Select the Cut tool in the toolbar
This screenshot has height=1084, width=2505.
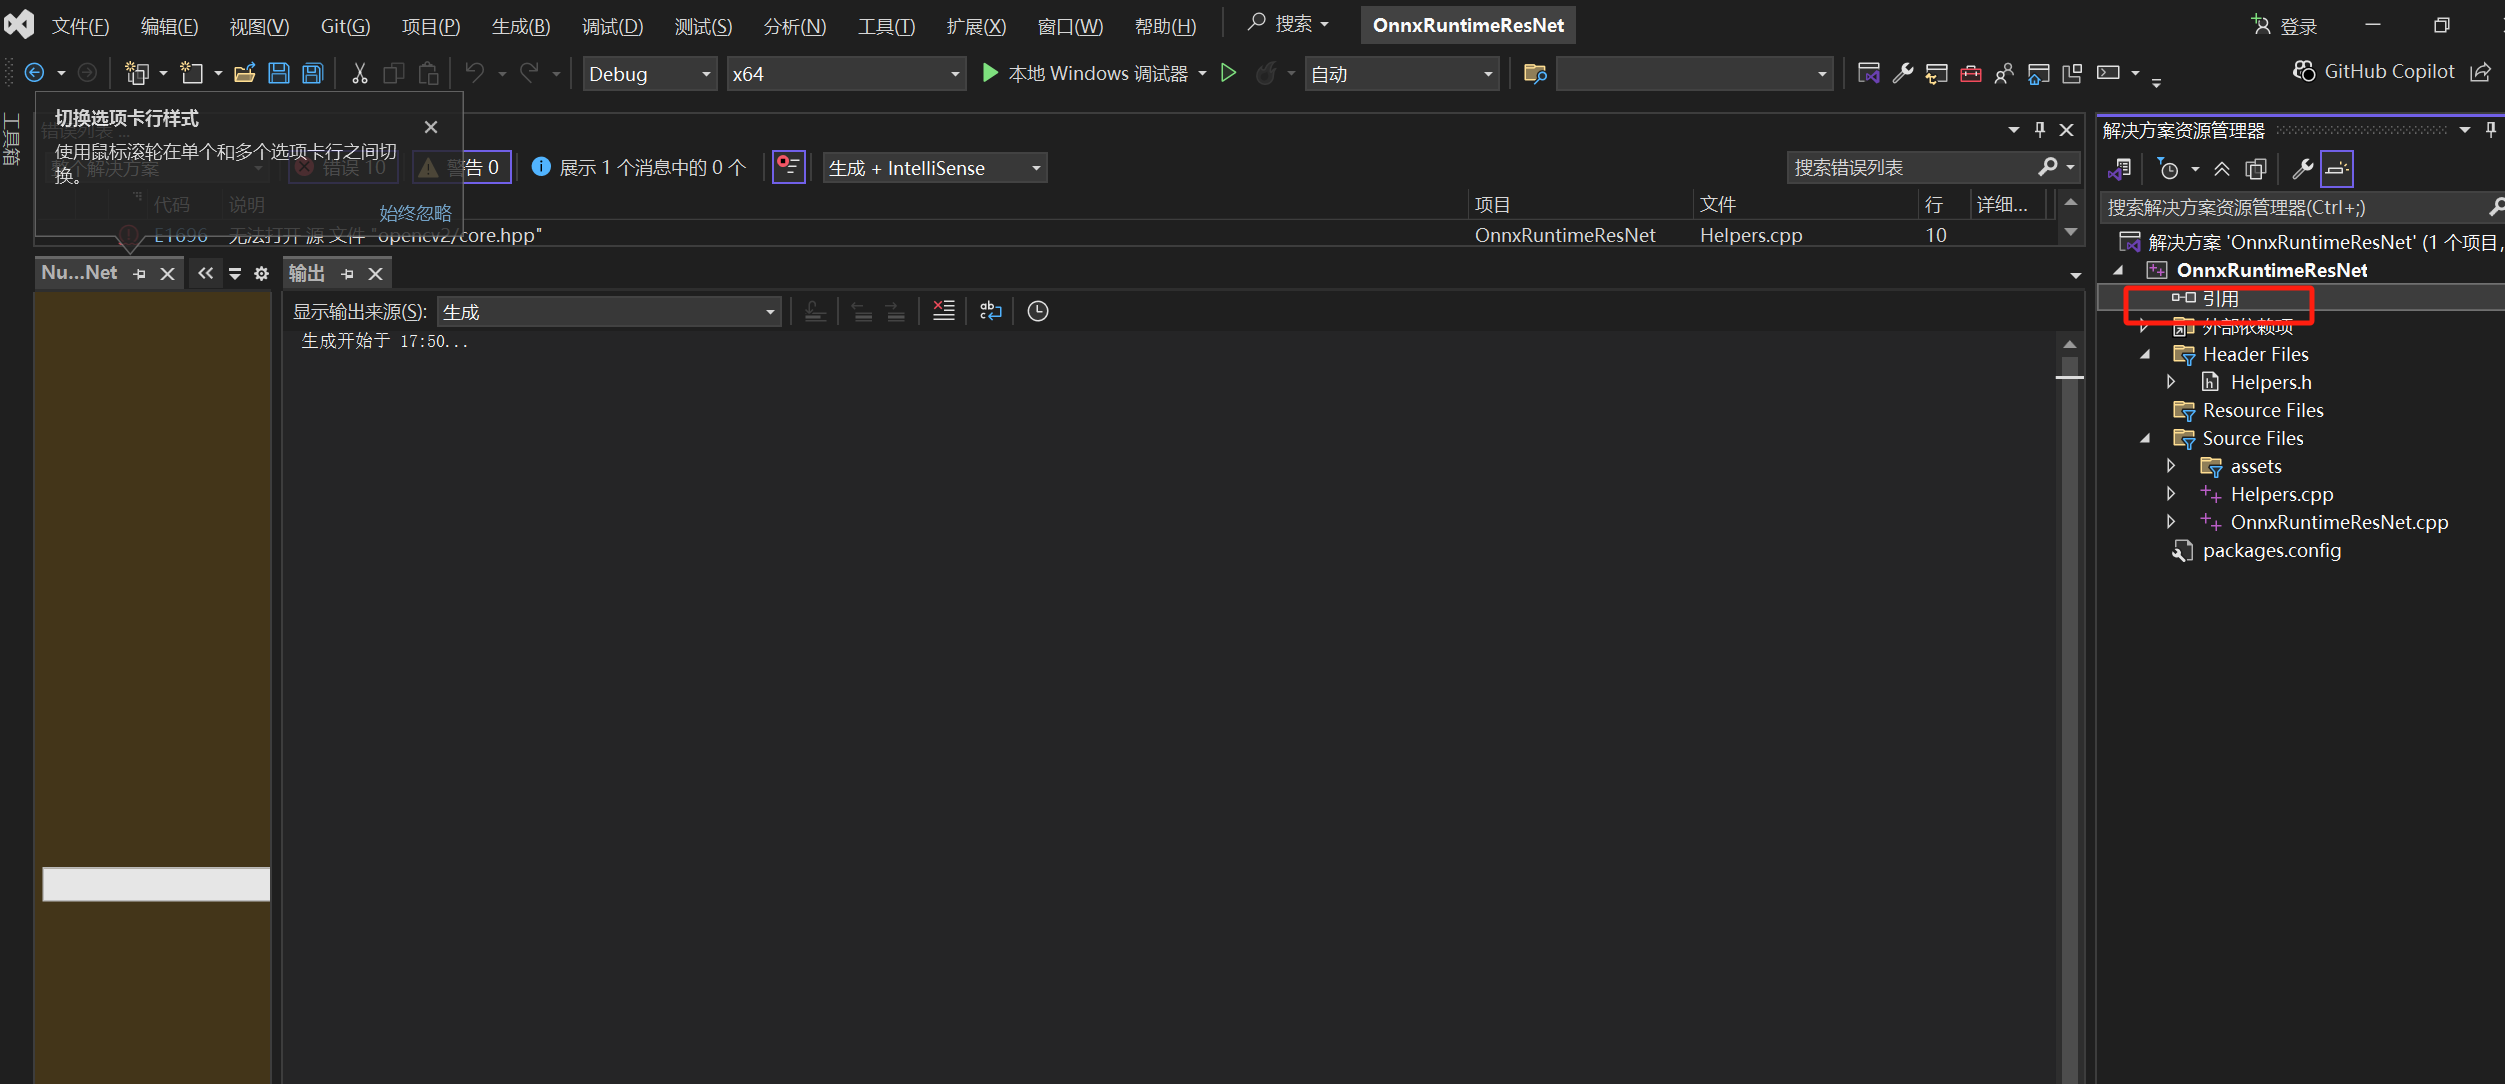click(x=358, y=72)
